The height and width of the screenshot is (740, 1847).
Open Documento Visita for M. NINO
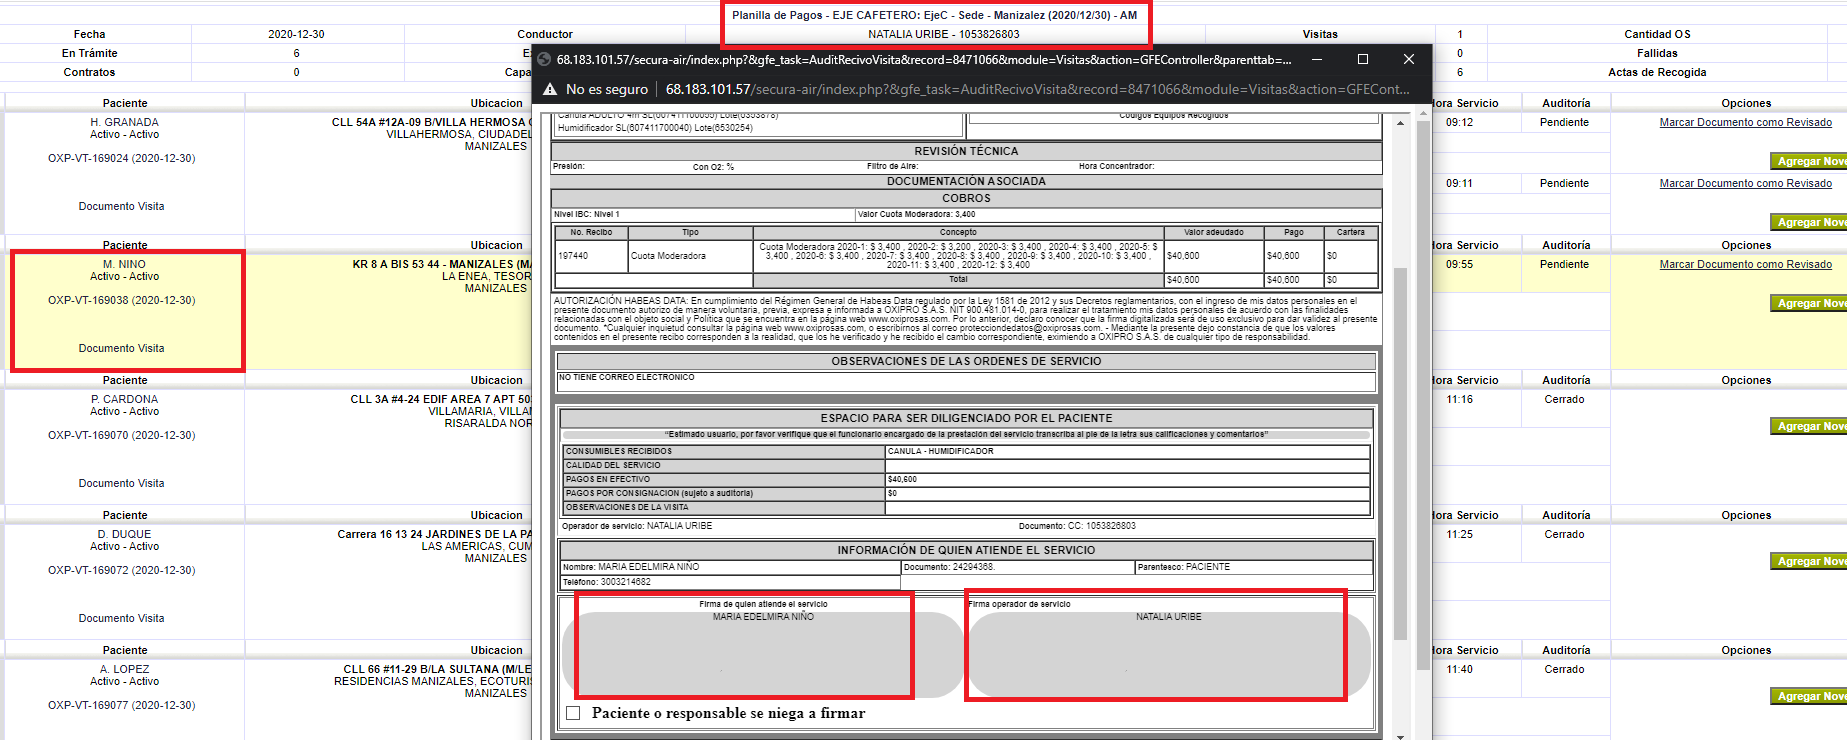point(122,348)
